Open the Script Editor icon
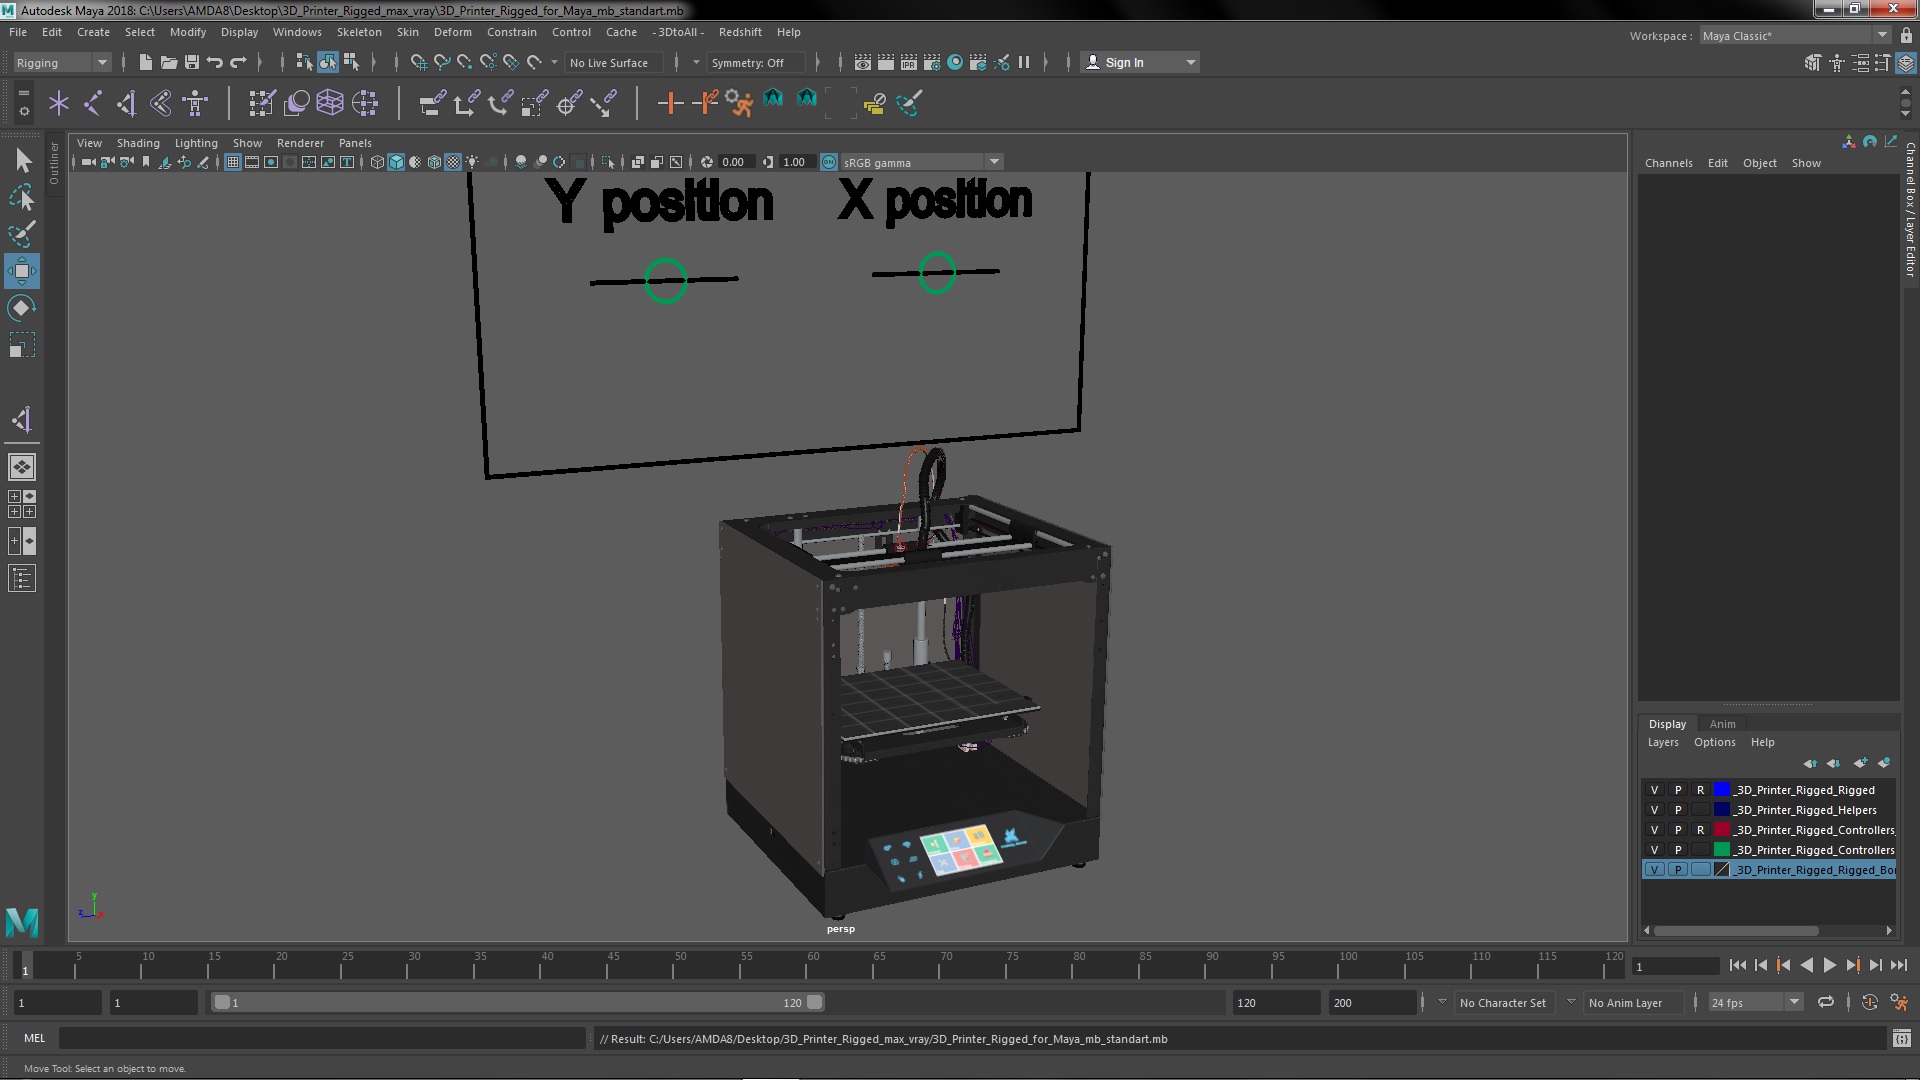This screenshot has height=1080, width=1920. point(1901,1039)
